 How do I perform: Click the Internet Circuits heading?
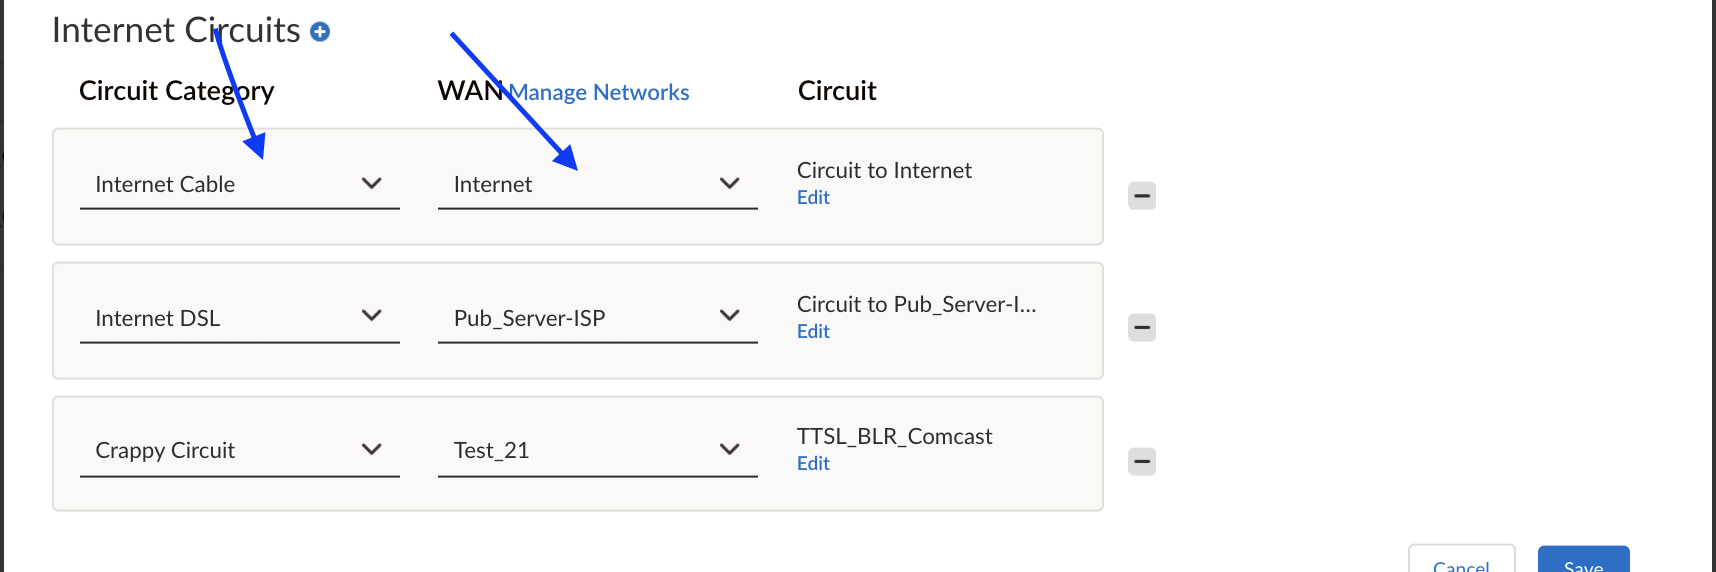(x=176, y=30)
